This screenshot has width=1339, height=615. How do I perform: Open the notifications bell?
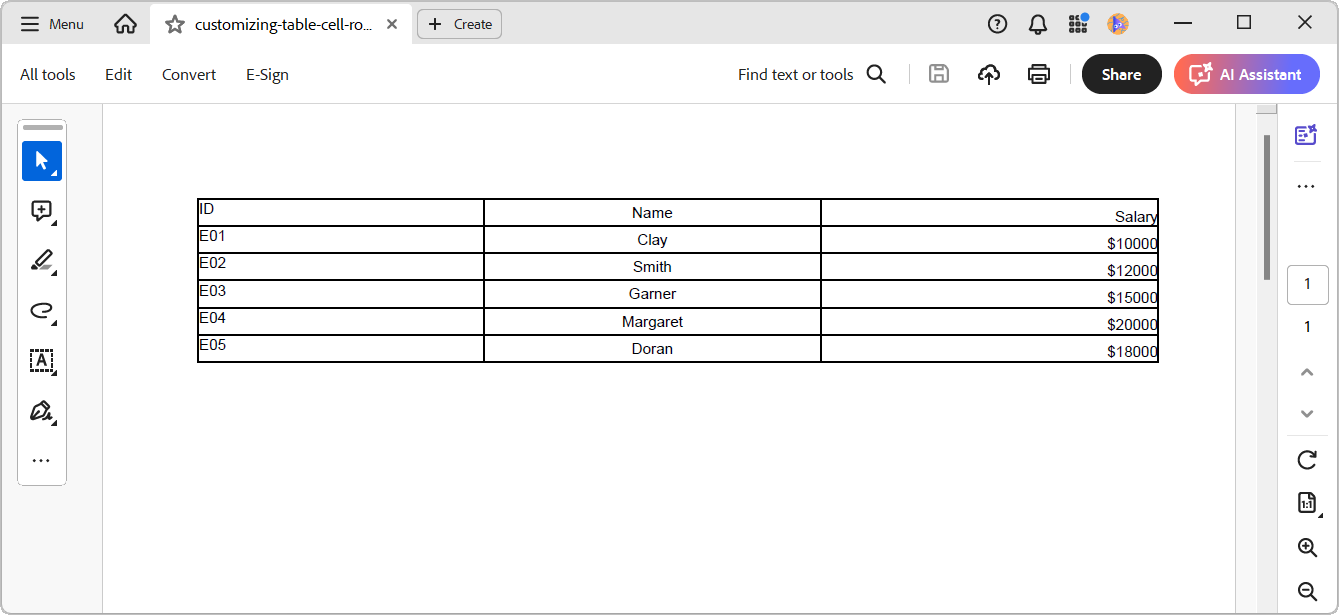click(1038, 24)
